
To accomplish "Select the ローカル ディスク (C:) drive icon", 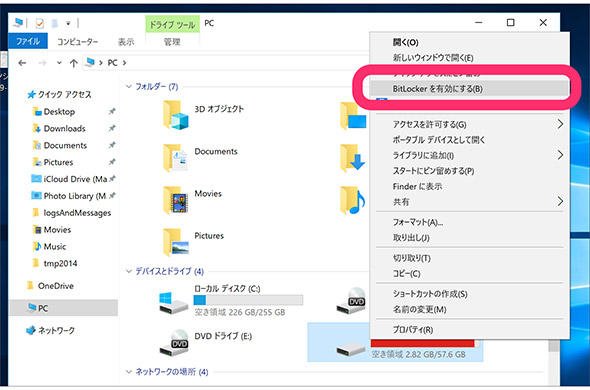I will tap(173, 302).
